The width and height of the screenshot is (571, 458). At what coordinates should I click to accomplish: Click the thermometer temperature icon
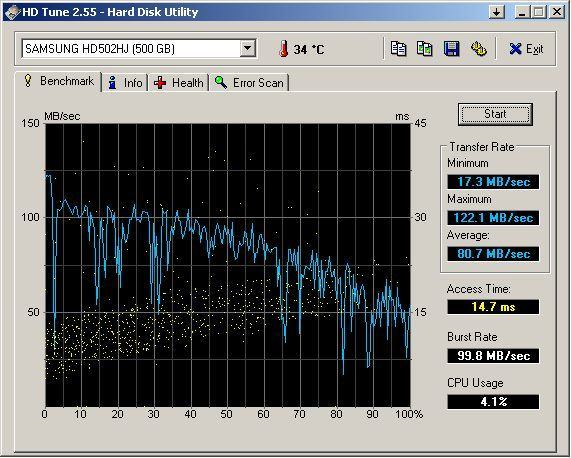[x=283, y=49]
